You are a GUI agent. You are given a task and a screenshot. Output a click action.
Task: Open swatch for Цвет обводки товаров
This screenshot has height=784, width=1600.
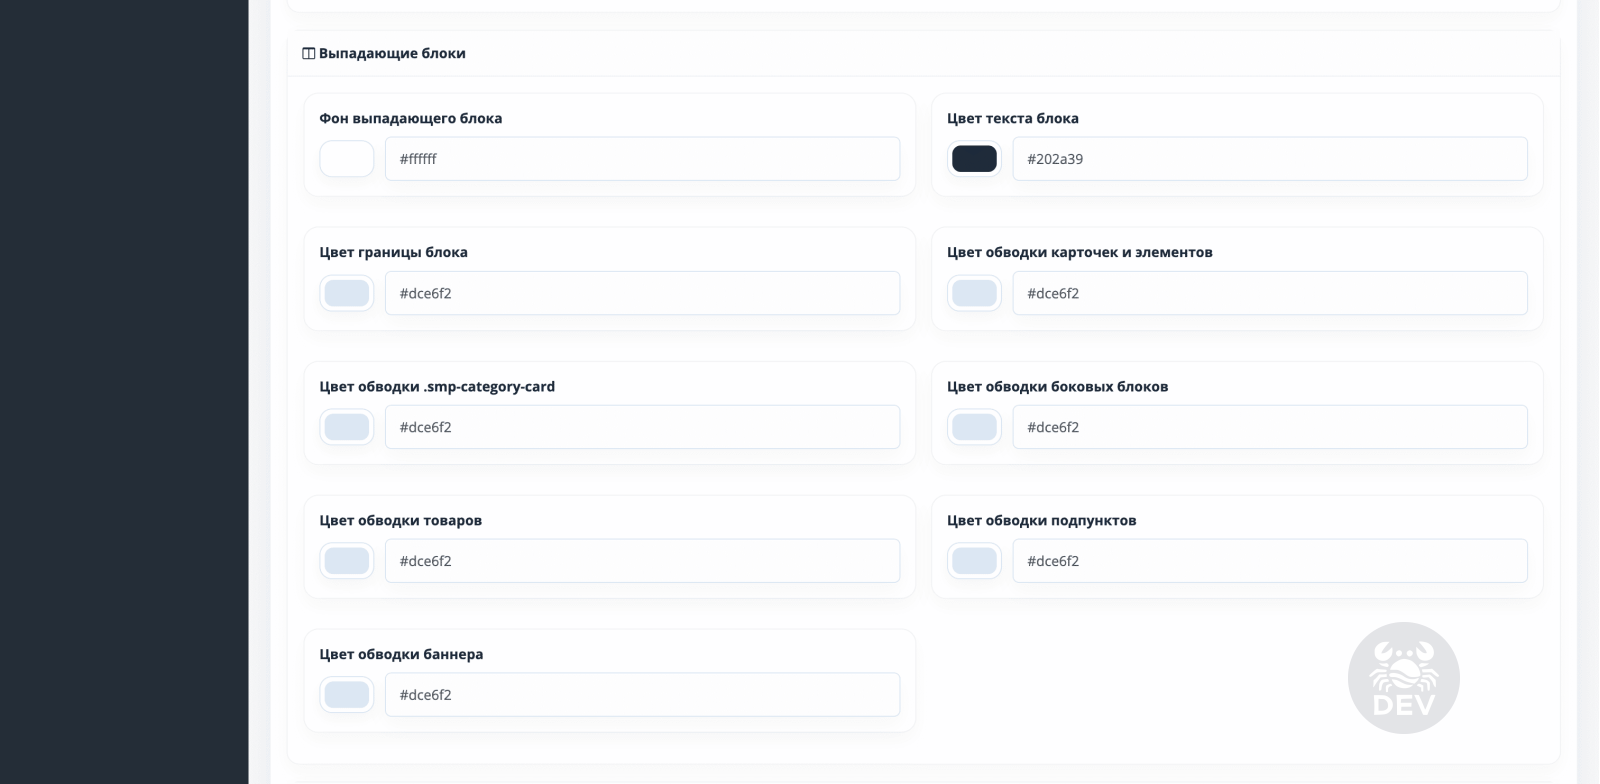coord(347,561)
